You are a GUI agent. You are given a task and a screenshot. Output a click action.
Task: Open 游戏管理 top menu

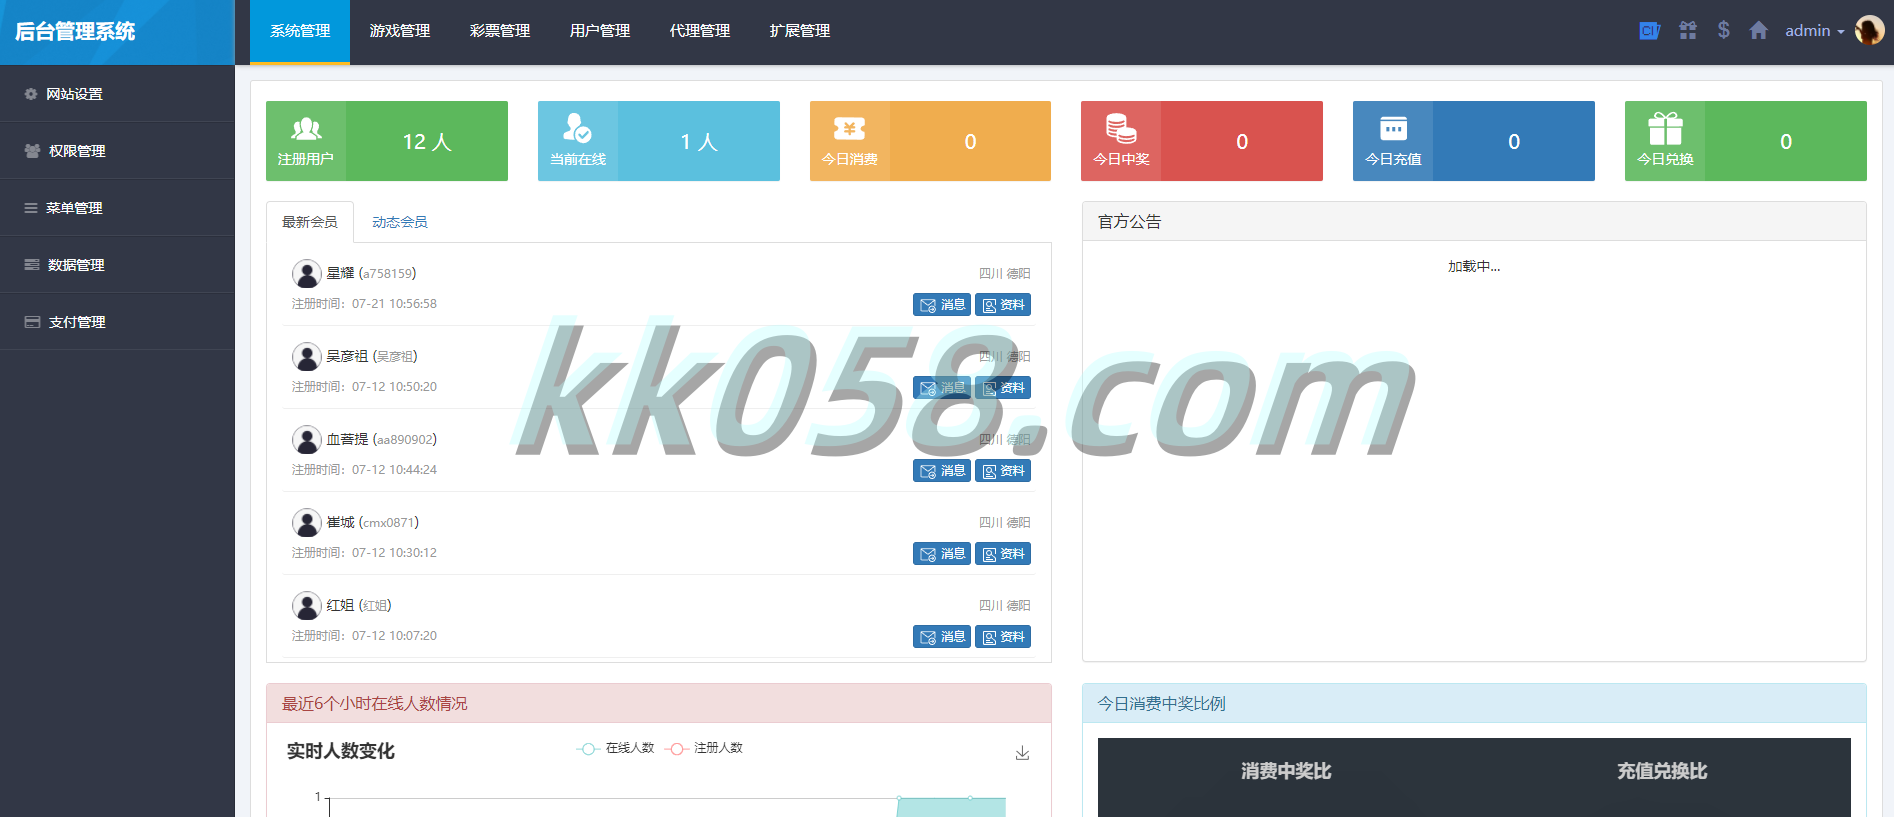pyautogui.click(x=400, y=31)
